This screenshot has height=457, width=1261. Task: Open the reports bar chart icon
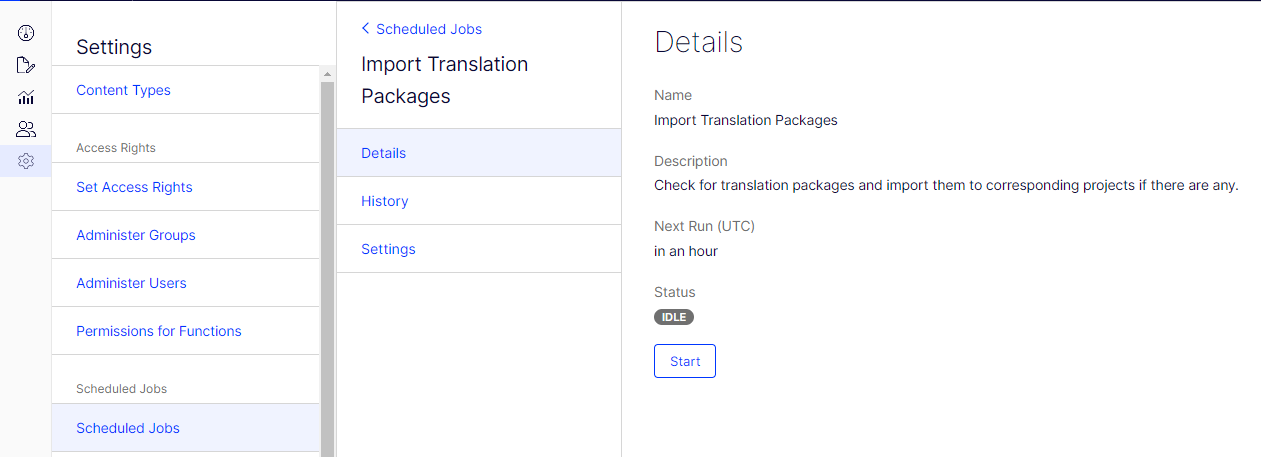(26, 97)
